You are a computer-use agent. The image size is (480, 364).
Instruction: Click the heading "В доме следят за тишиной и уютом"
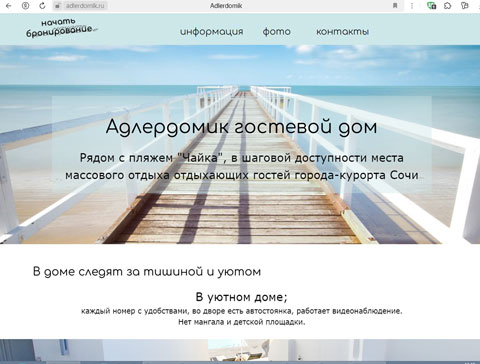pyautogui.click(x=147, y=272)
